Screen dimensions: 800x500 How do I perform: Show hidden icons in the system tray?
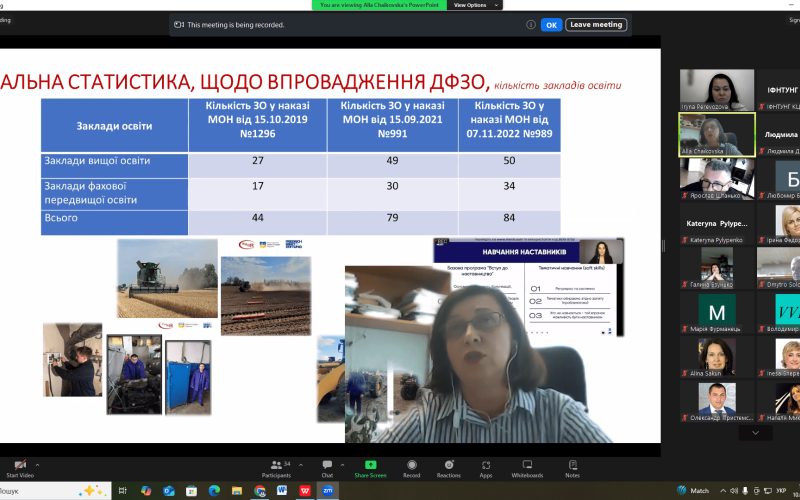pyautogui.click(x=723, y=491)
